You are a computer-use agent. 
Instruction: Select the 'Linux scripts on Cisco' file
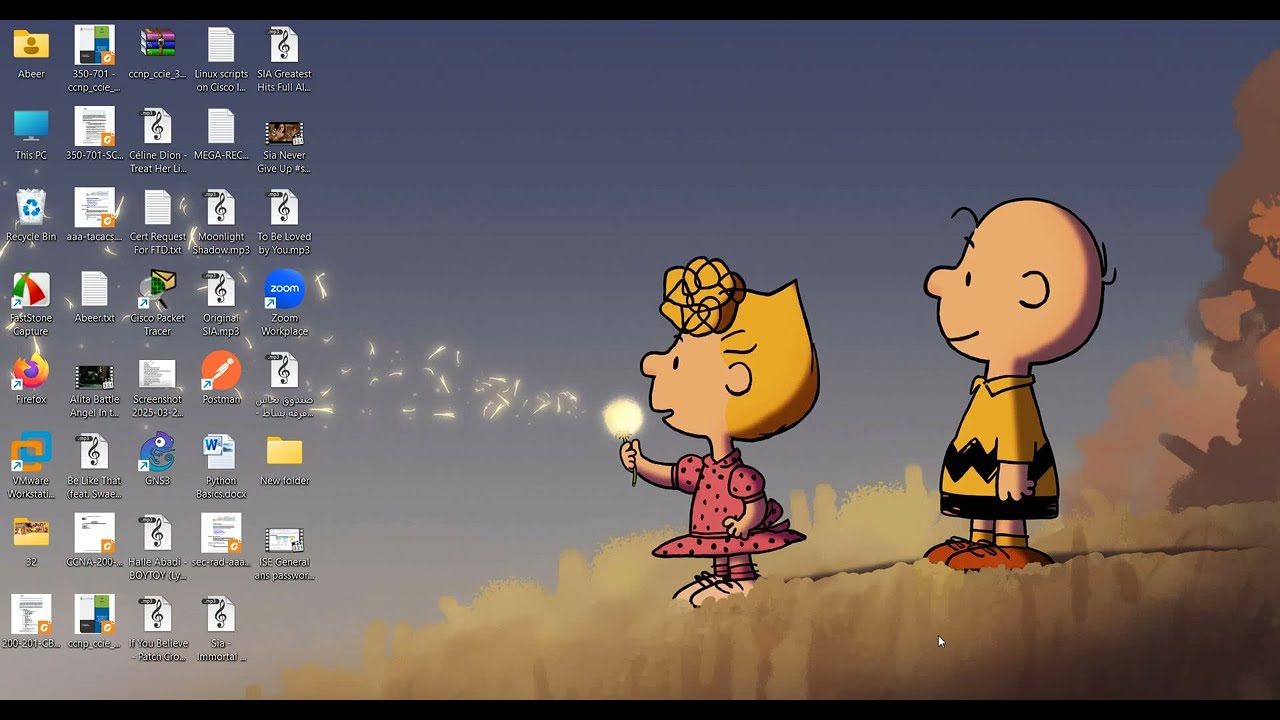221,46
